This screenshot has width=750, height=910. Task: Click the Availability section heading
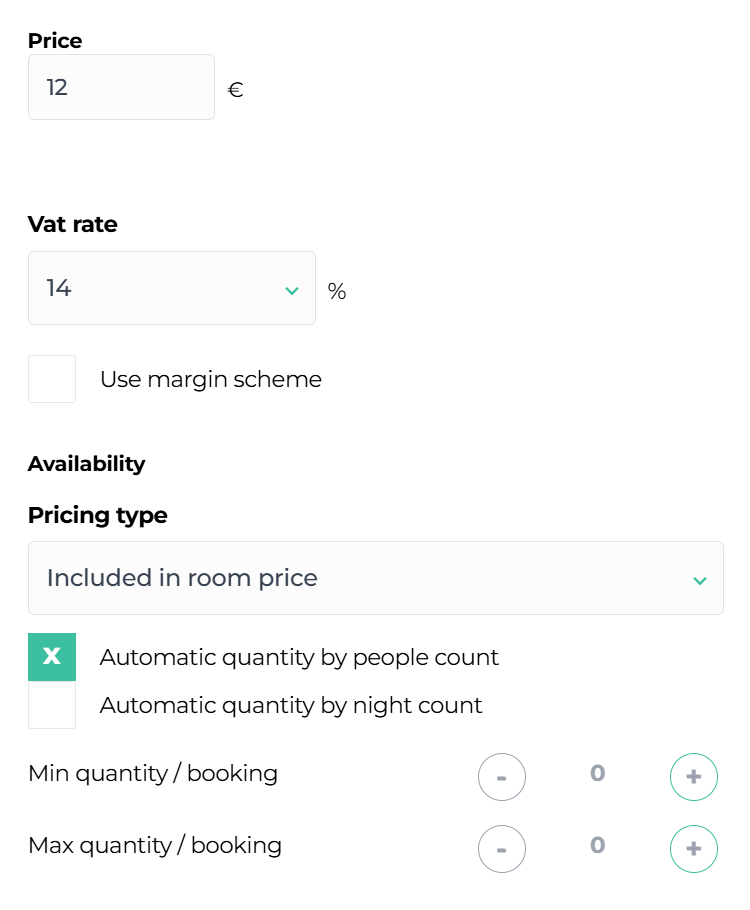[86, 464]
